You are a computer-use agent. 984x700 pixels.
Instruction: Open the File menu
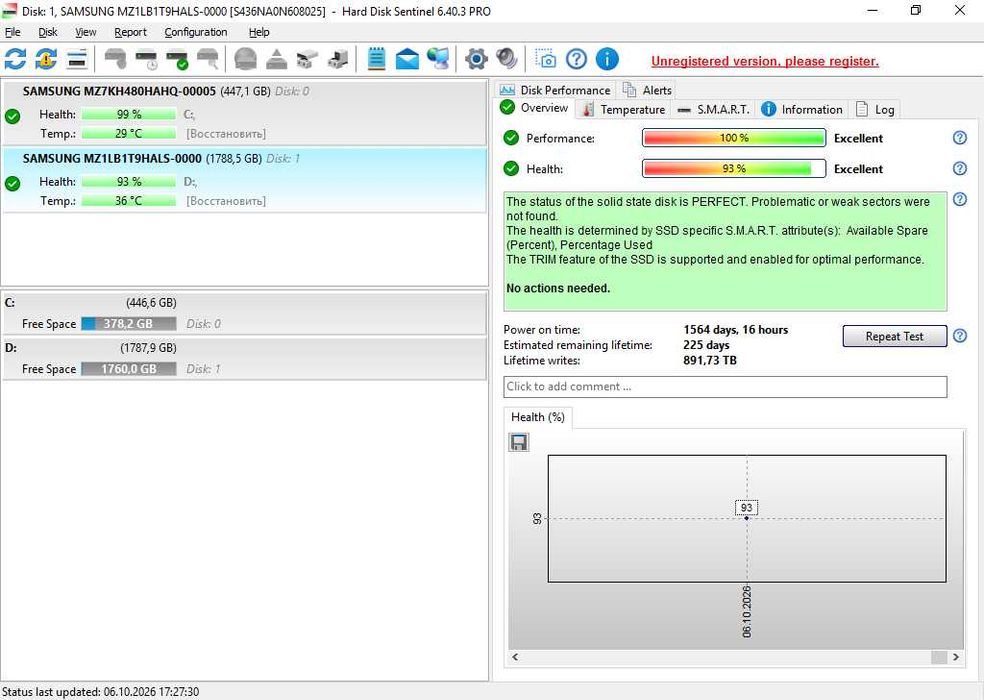[13, 32]
